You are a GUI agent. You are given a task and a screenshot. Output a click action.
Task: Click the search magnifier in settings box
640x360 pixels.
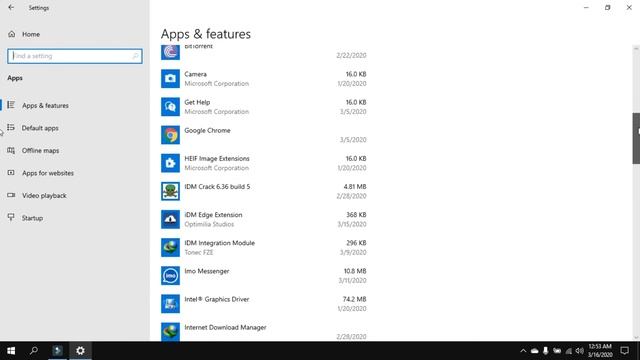(136, 56)
